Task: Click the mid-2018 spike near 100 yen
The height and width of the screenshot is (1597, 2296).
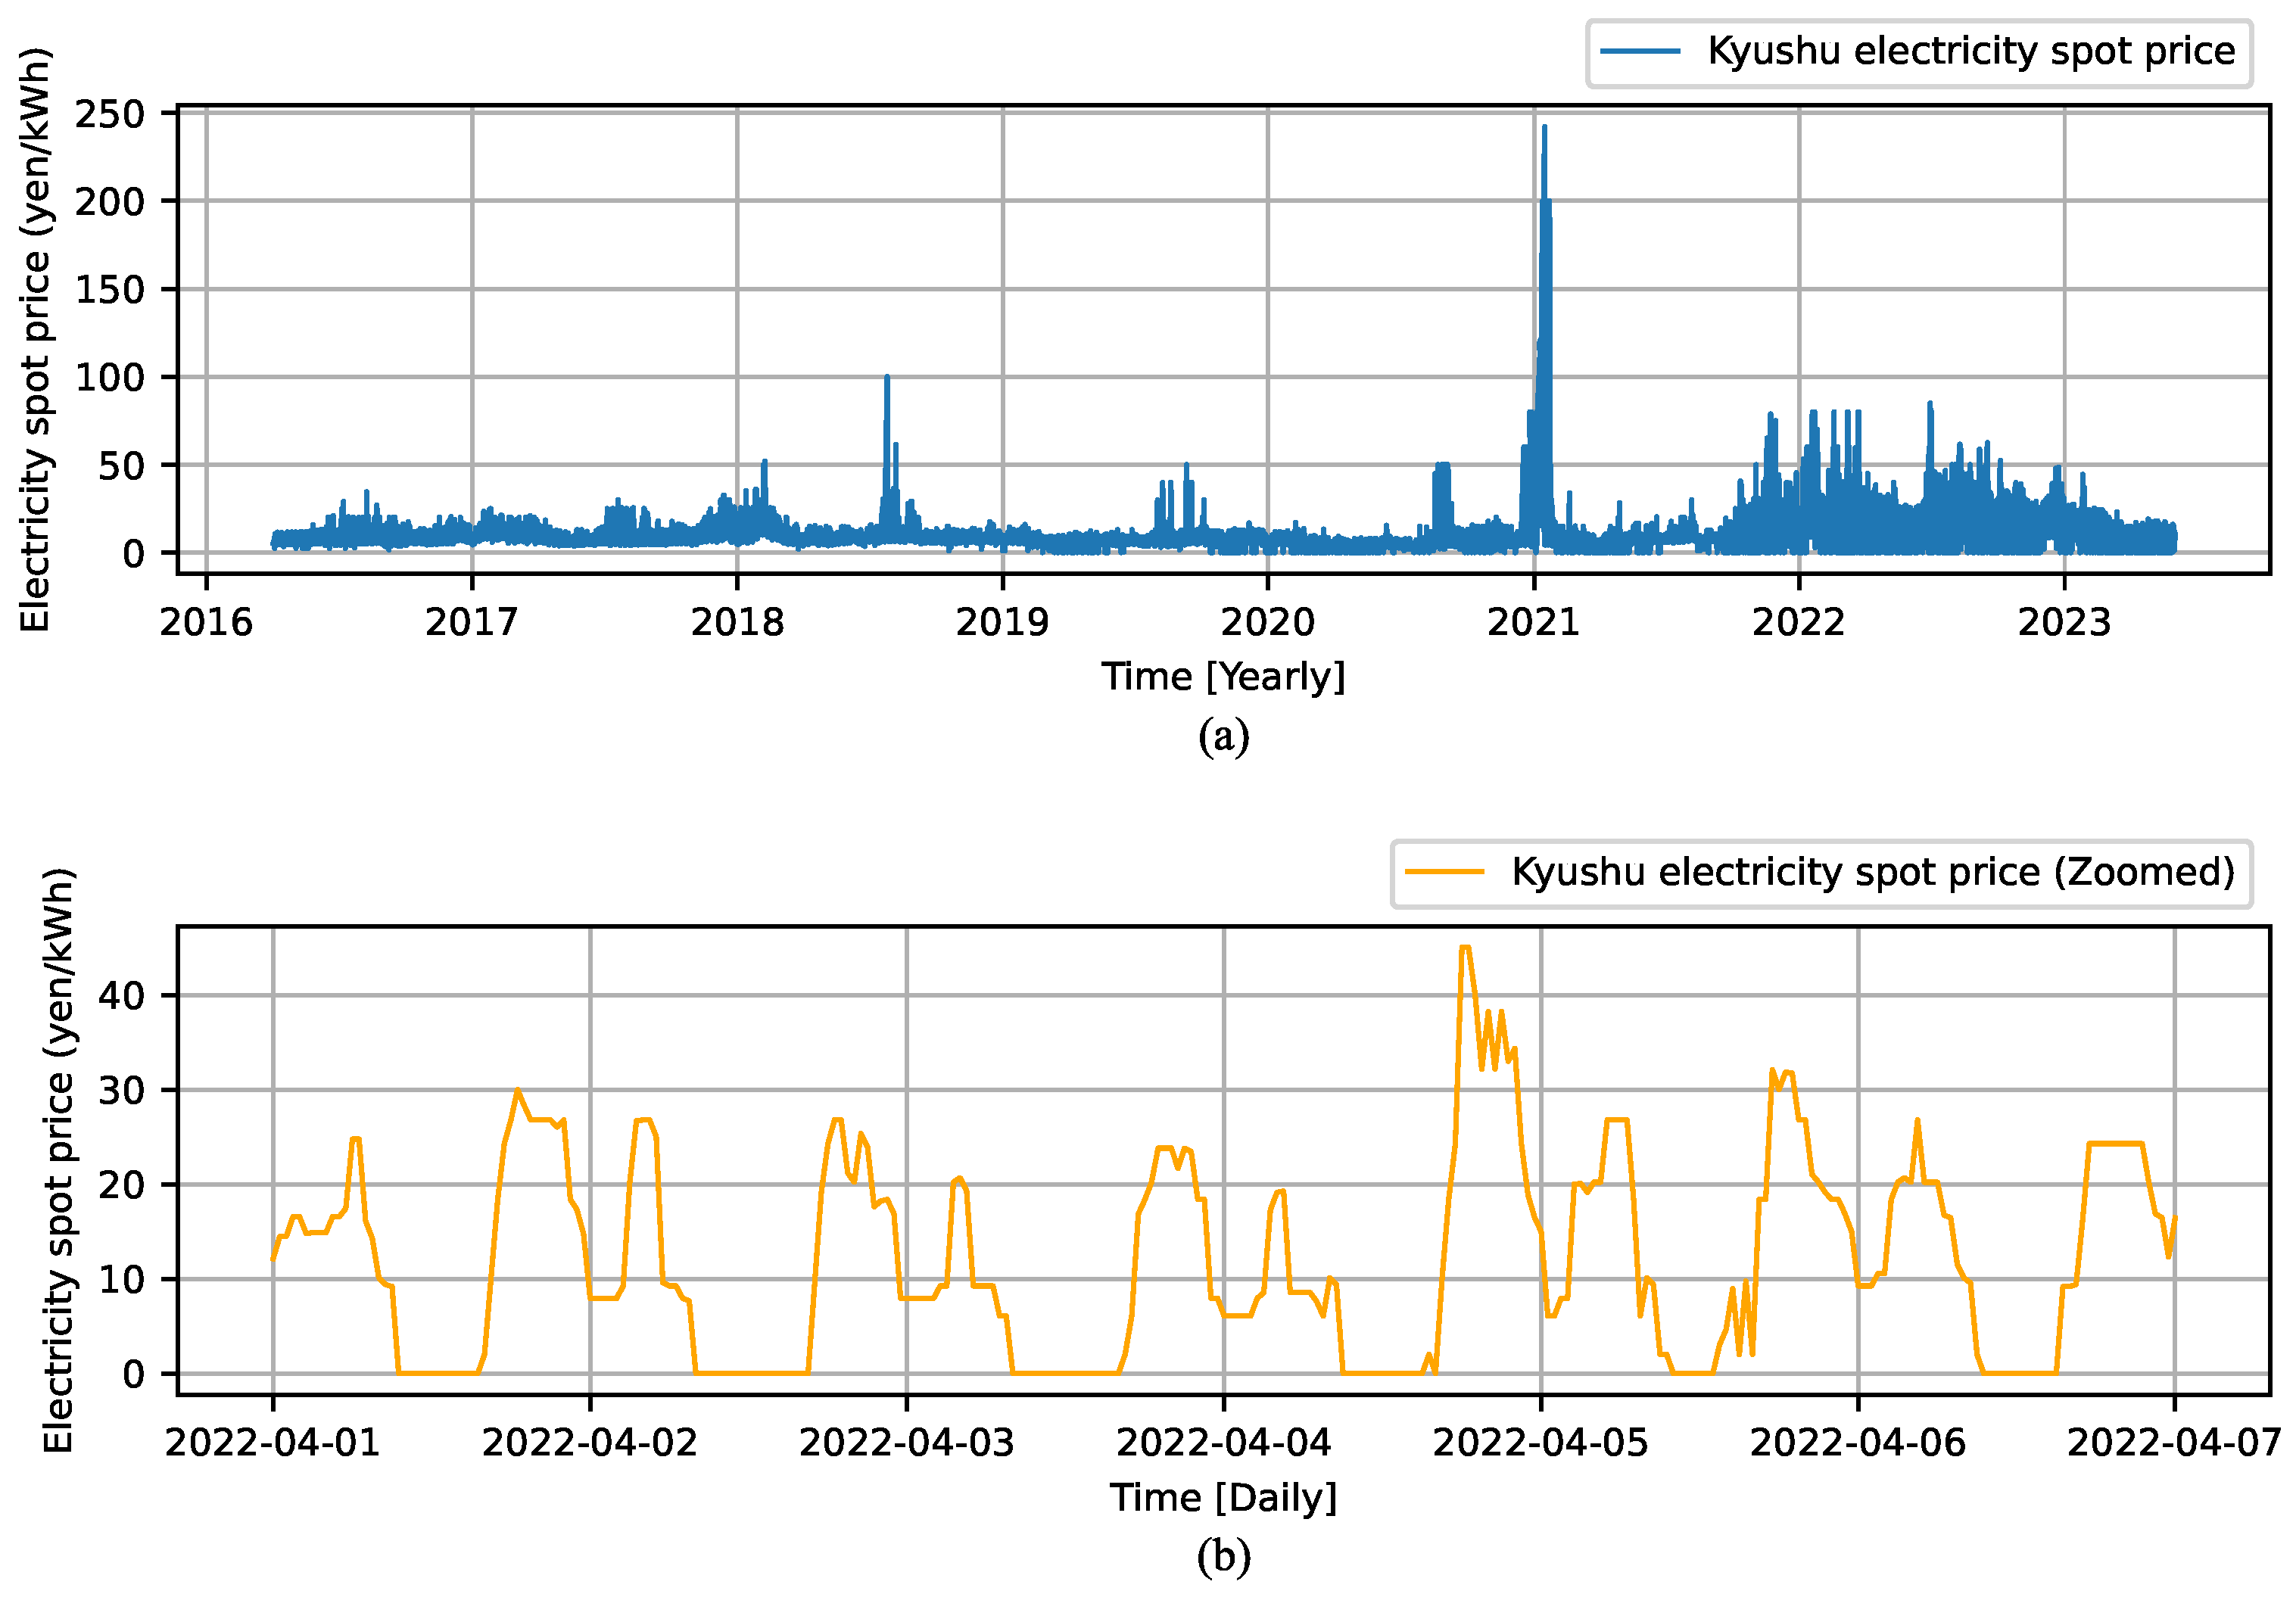Action: click(886, 378)
